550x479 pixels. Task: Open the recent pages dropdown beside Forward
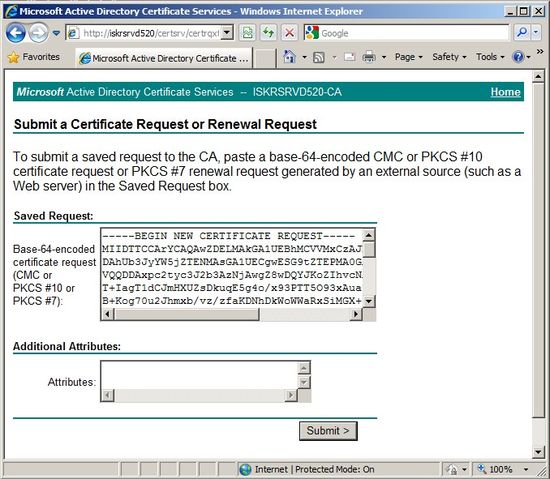point(56,33)
